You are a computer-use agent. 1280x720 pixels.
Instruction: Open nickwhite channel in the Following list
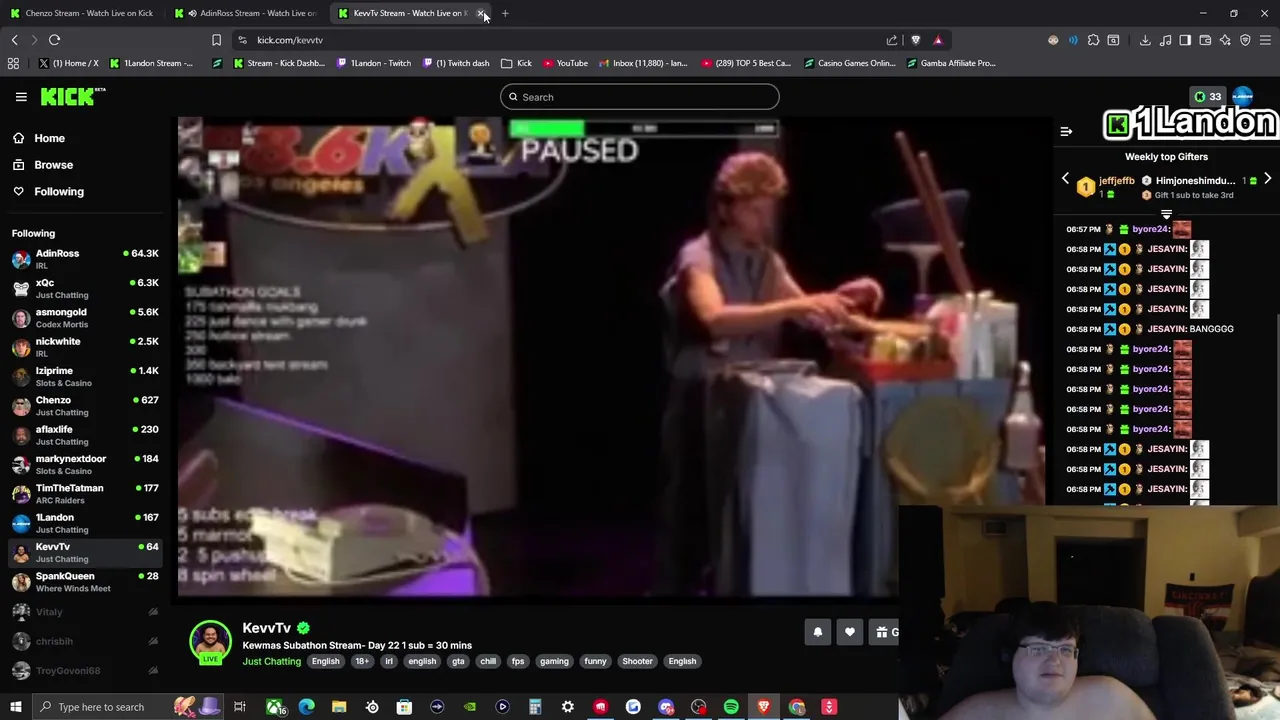click(x=85, y=347)
